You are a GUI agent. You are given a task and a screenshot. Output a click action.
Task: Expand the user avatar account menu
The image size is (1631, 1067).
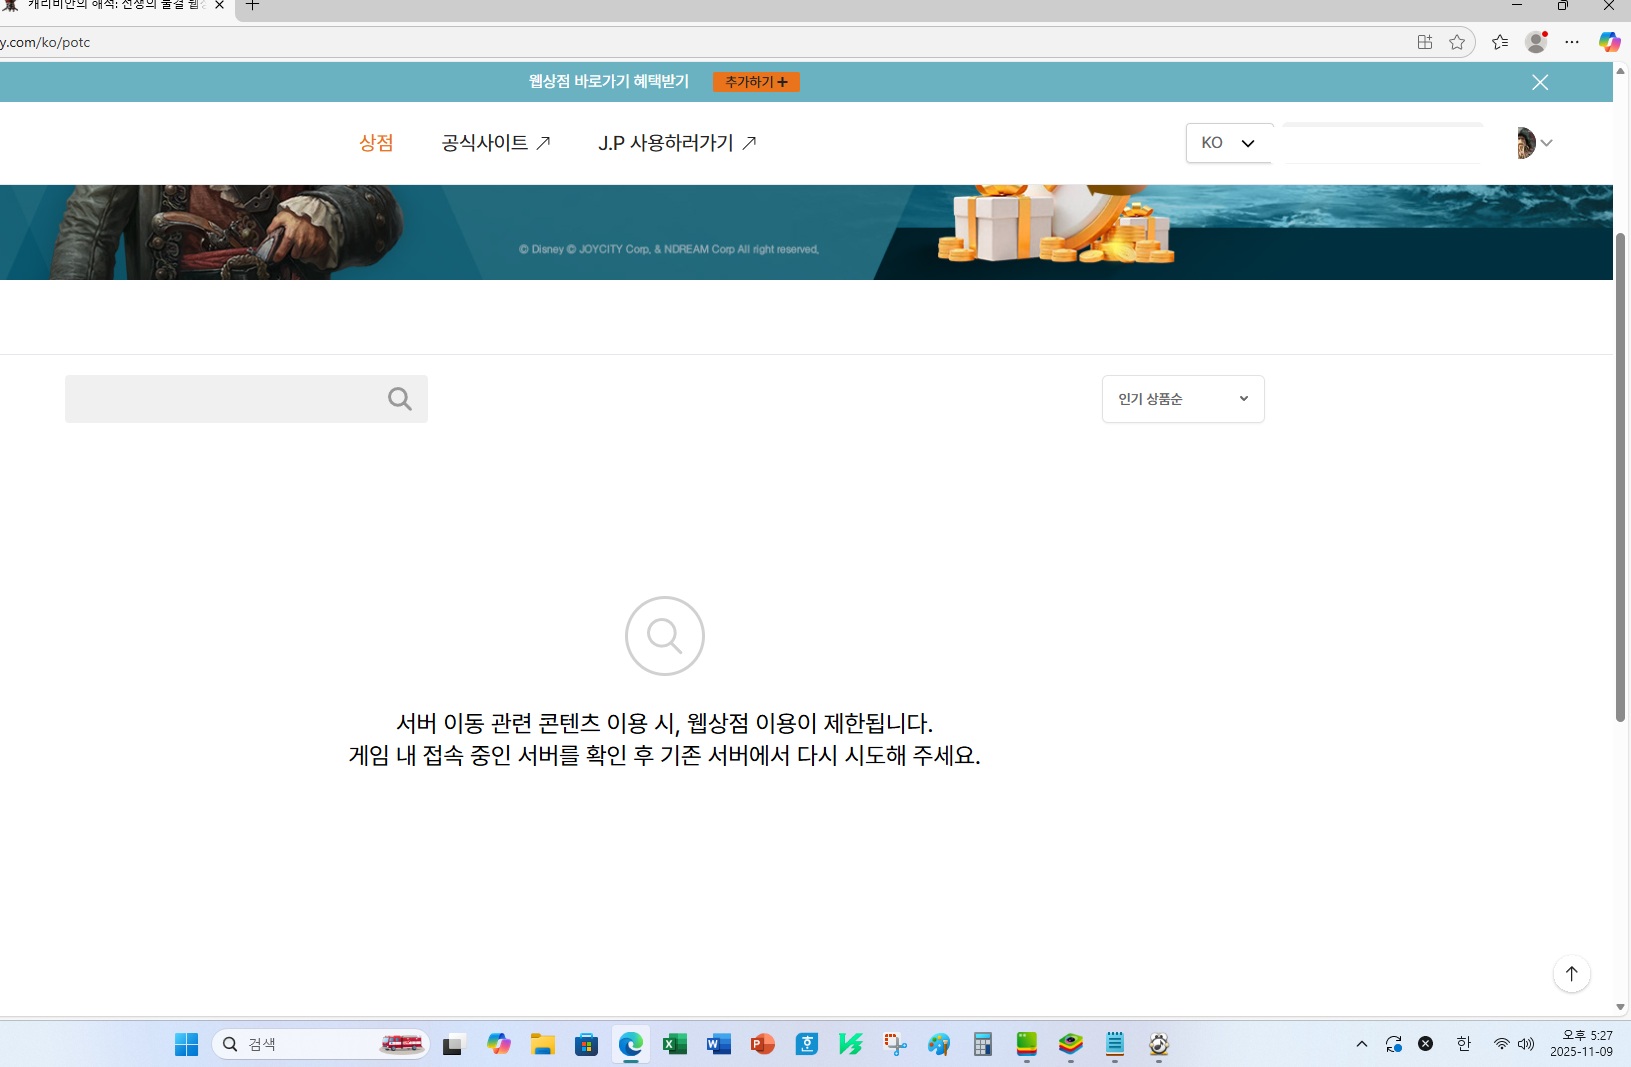[1533, 143]
